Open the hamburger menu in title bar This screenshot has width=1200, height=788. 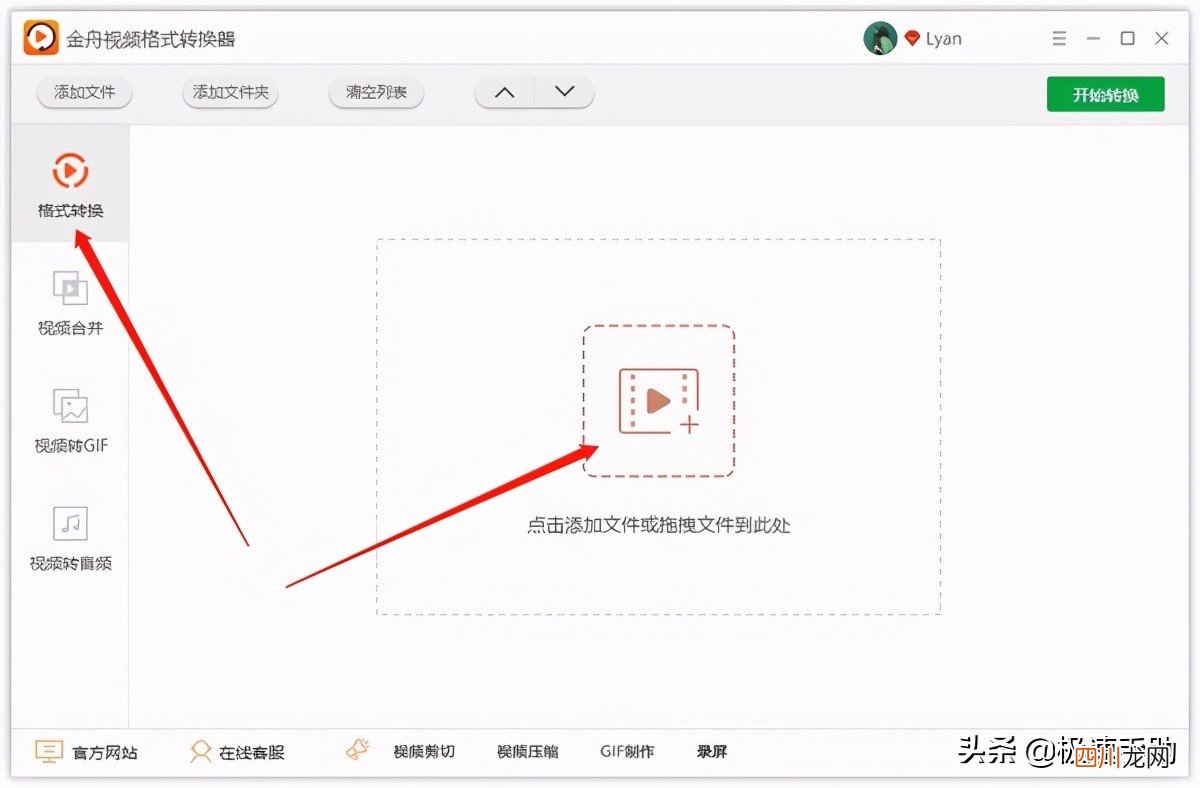[x=1060, y=38]
